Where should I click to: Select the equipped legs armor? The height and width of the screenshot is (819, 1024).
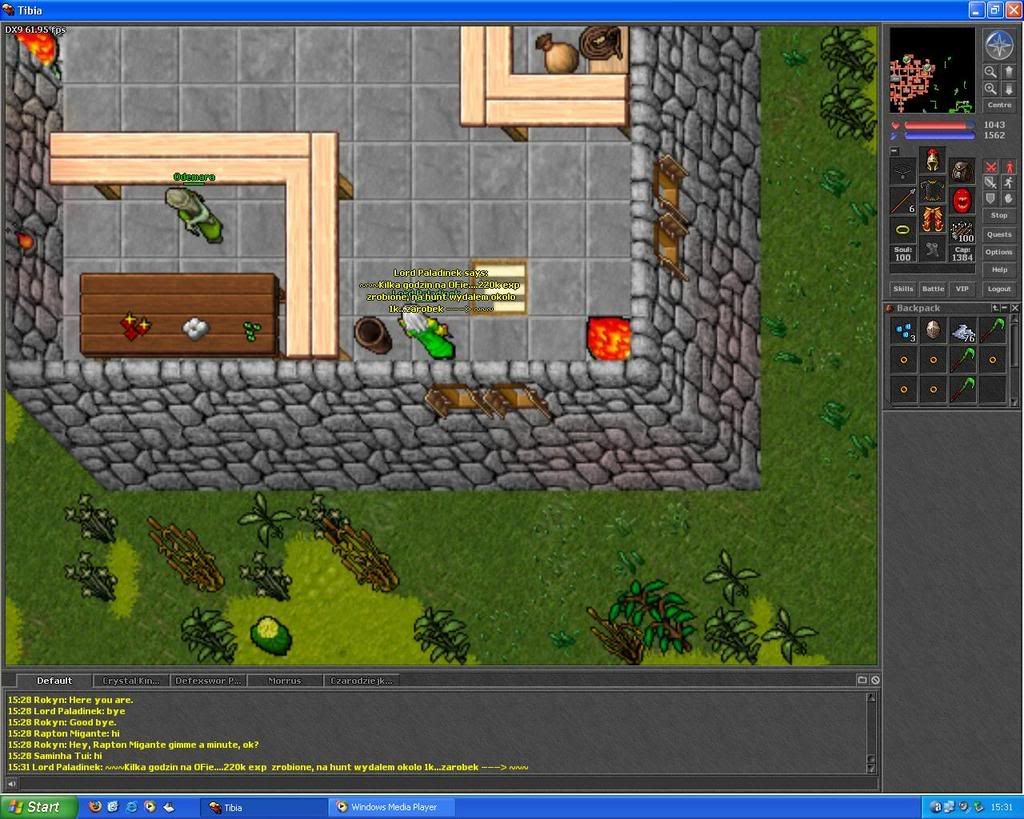coord(933,219)
